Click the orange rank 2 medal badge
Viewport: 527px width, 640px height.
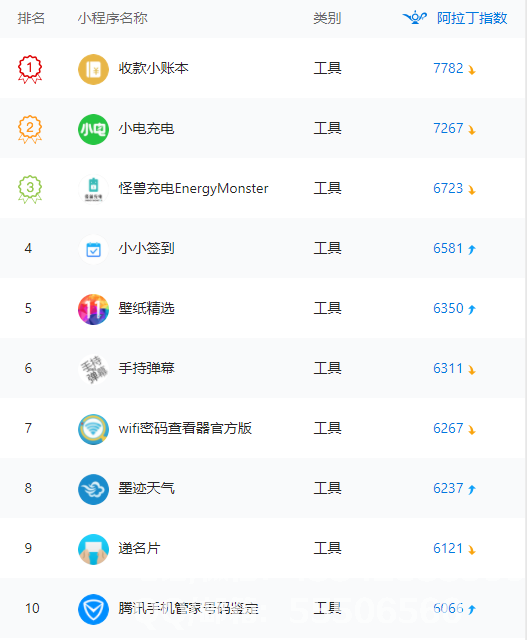click(30, 129)
